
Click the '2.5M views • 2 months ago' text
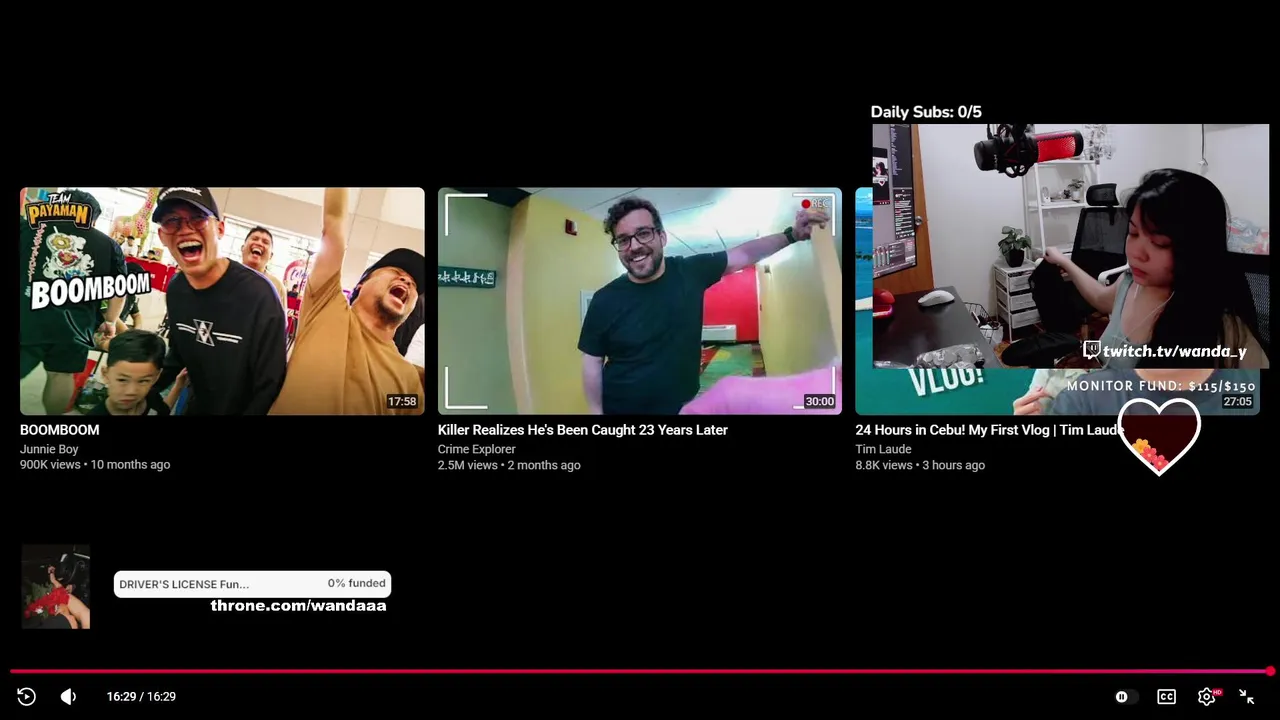point(509,465)
